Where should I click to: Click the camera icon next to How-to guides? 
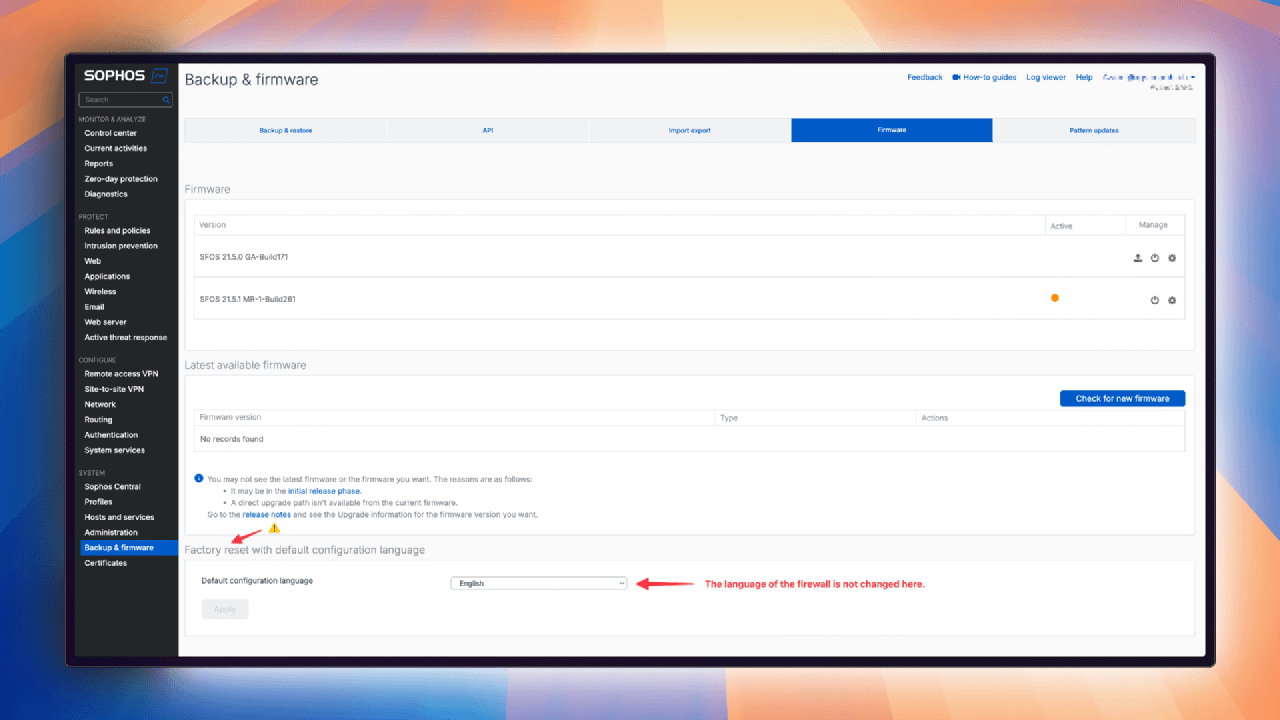(x=956, y=77)
